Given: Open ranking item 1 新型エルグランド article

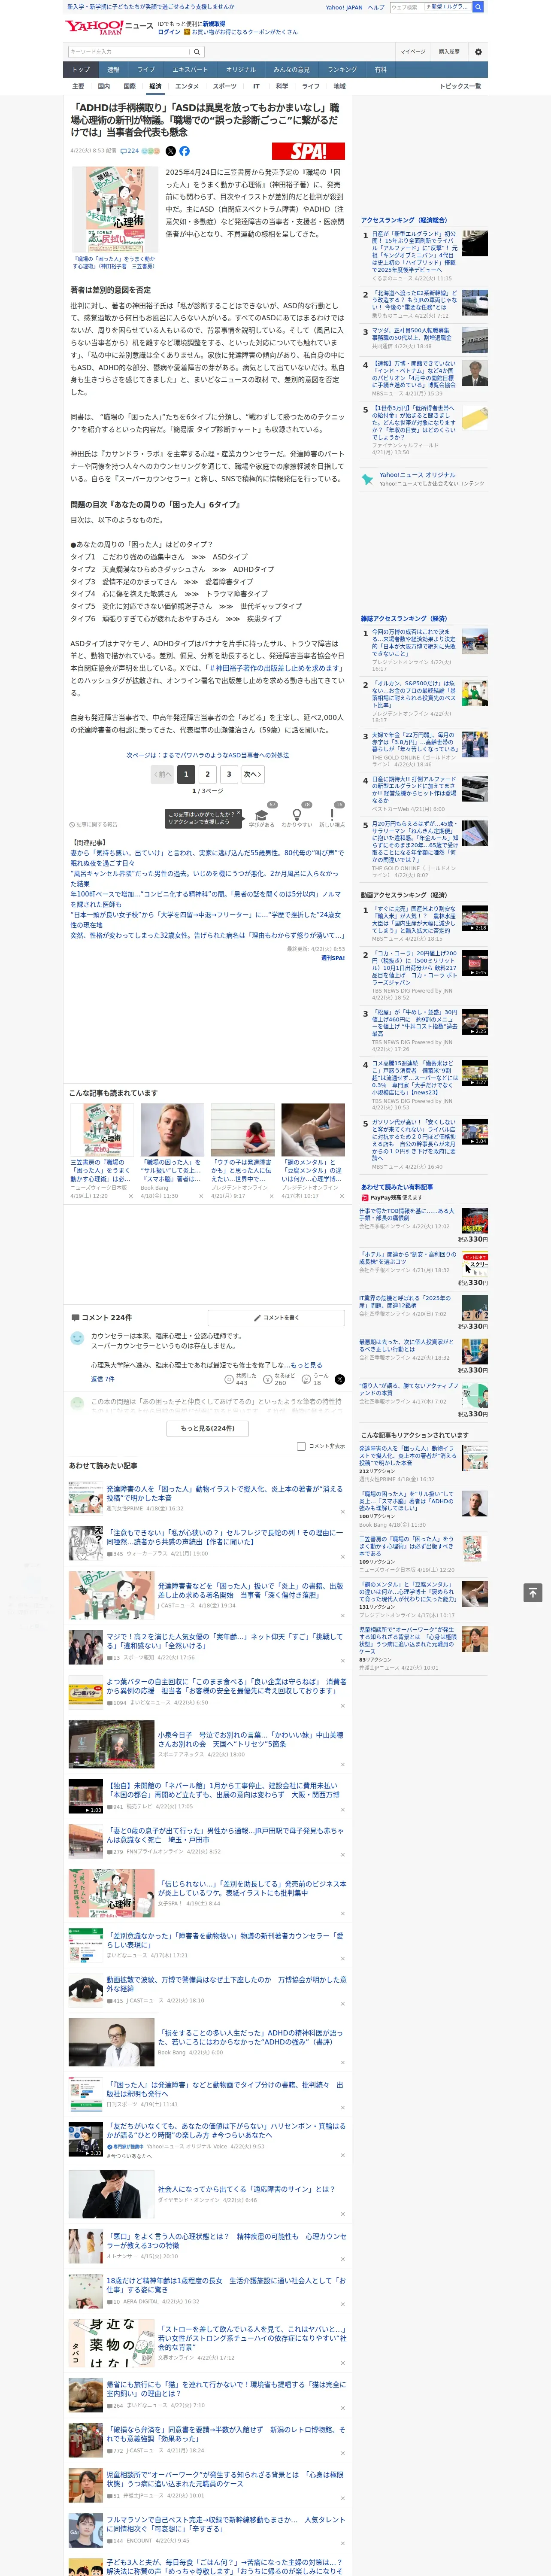Looking at the screenshot, I should 413,251.
